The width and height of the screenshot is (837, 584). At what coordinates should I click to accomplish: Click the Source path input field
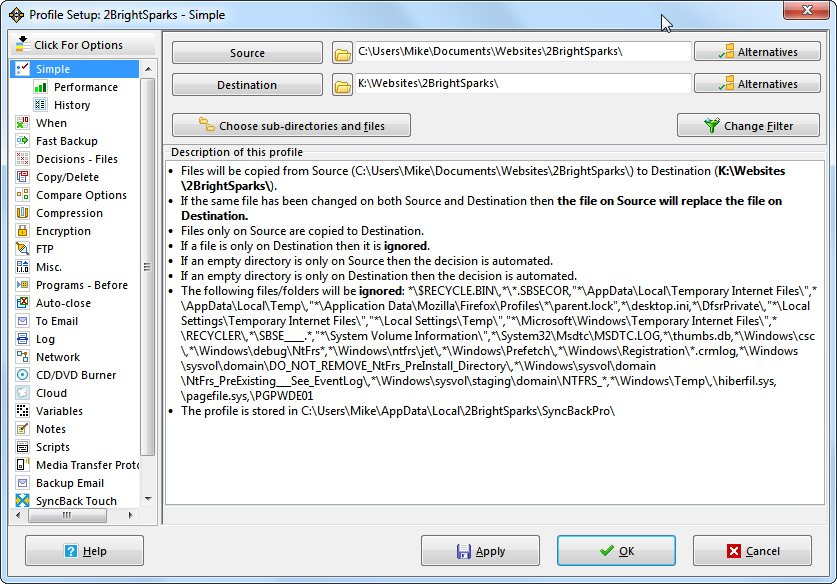coord(523,52)
